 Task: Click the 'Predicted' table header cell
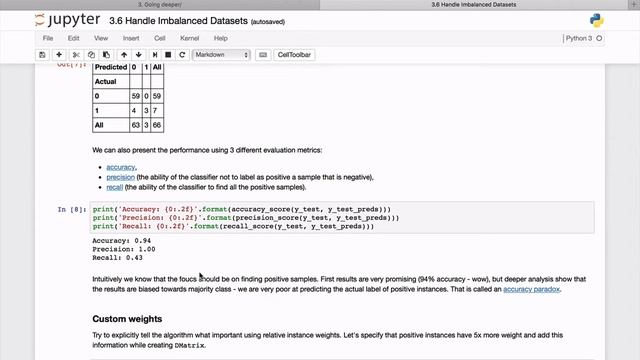111,67
